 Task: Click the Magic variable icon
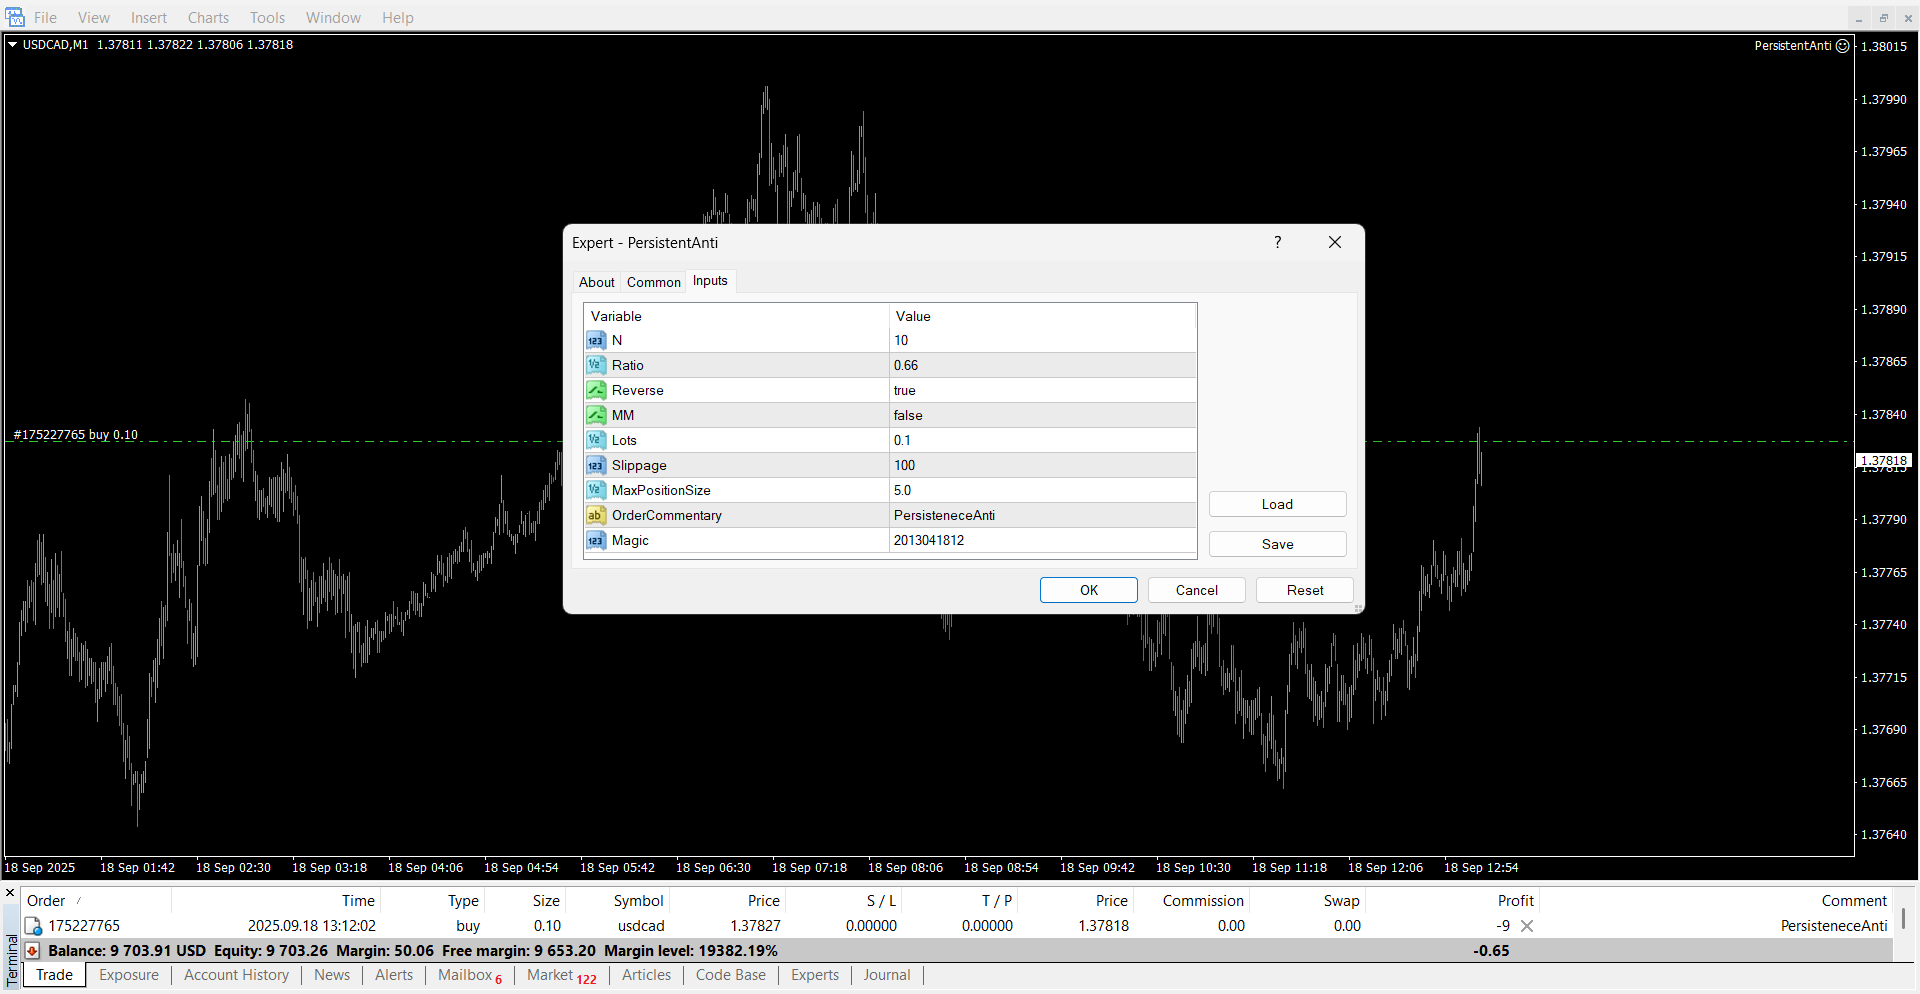click(596, 541)
